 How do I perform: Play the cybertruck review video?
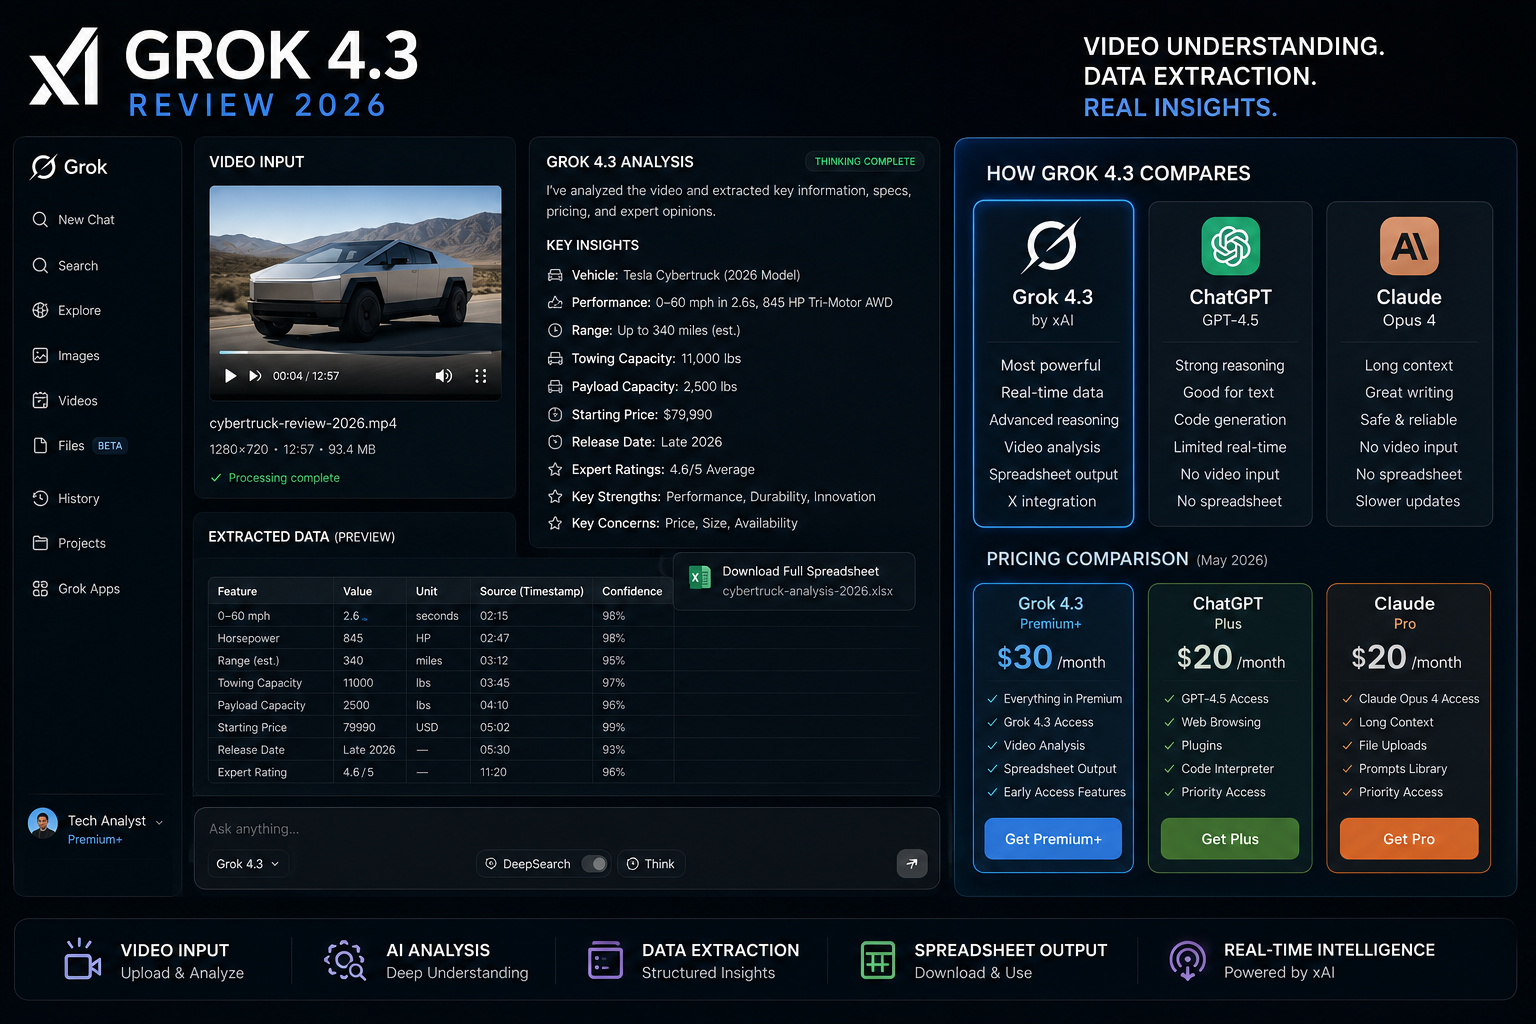click(230, 376)
